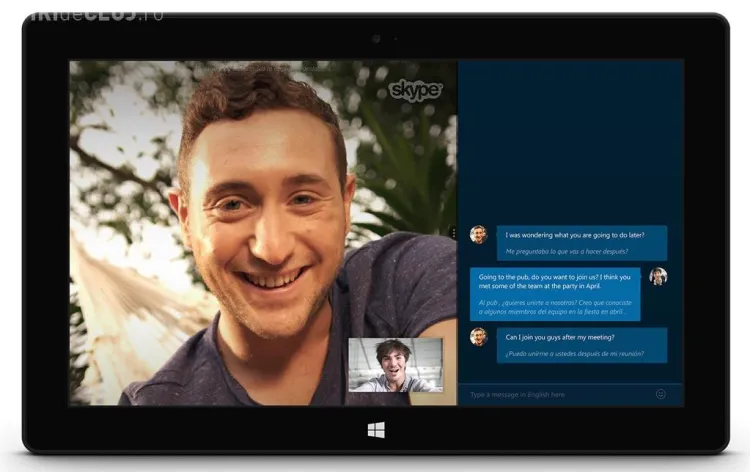Click avatar next to "Can I join you guys" message
This screenshot has width=750, height=472.
[479, 337]
